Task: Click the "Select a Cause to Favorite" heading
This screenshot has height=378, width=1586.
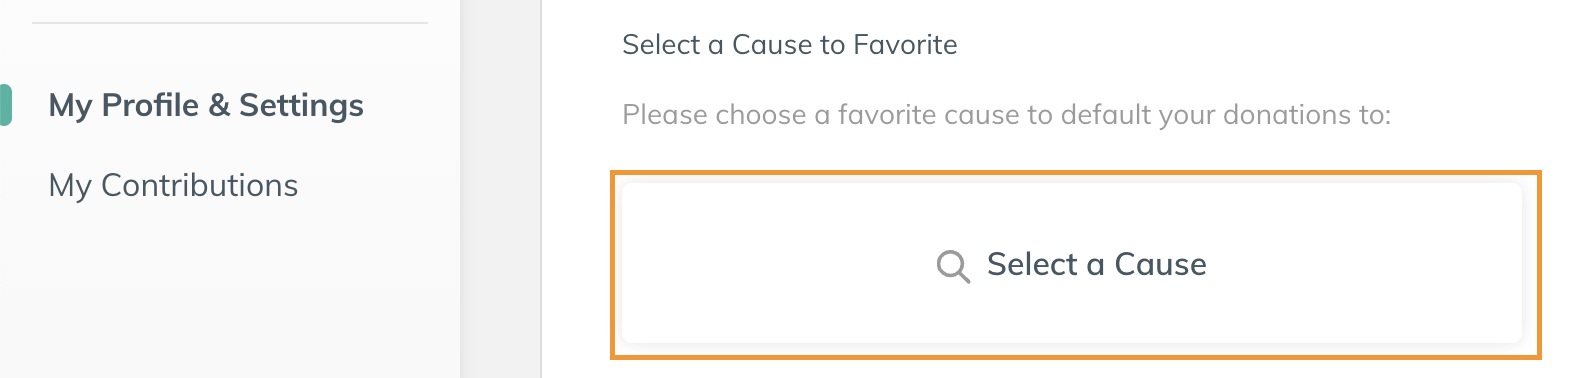Action: tap(789, 44)
